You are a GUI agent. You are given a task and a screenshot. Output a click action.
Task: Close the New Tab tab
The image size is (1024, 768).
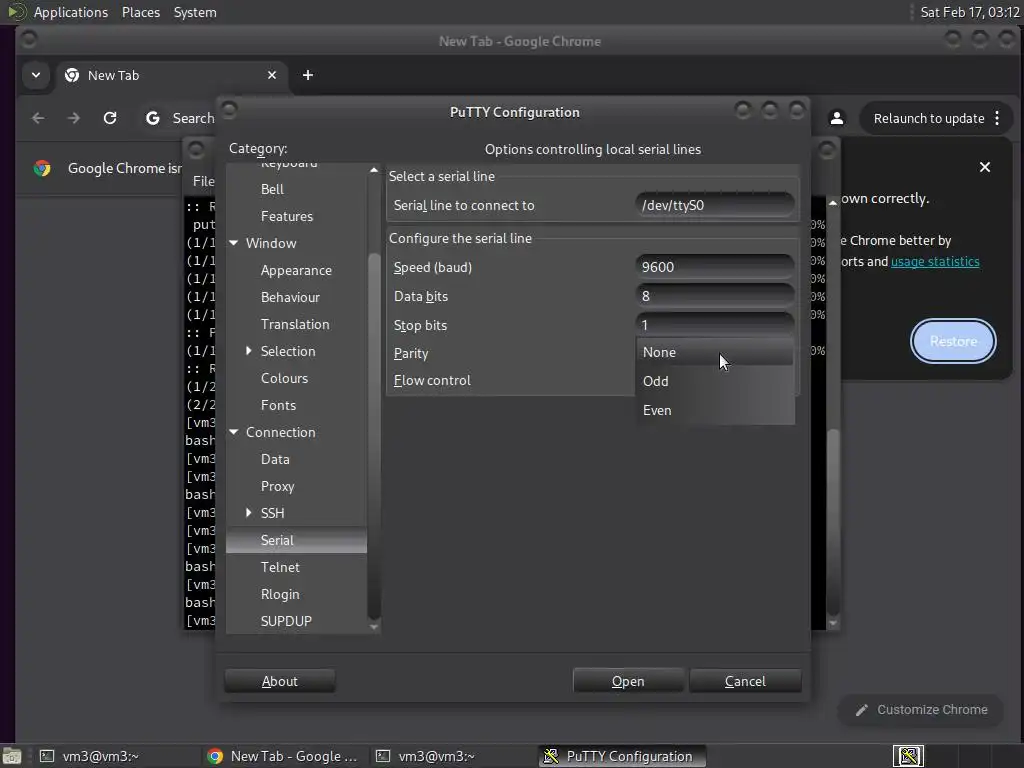[272, 75]
